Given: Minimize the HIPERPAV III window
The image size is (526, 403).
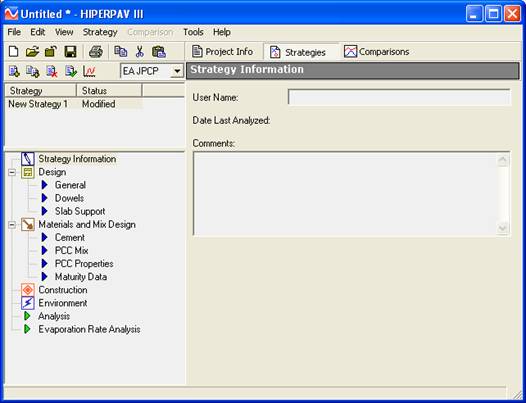Looking at the screenshot, I should click(x=474, y=14).
